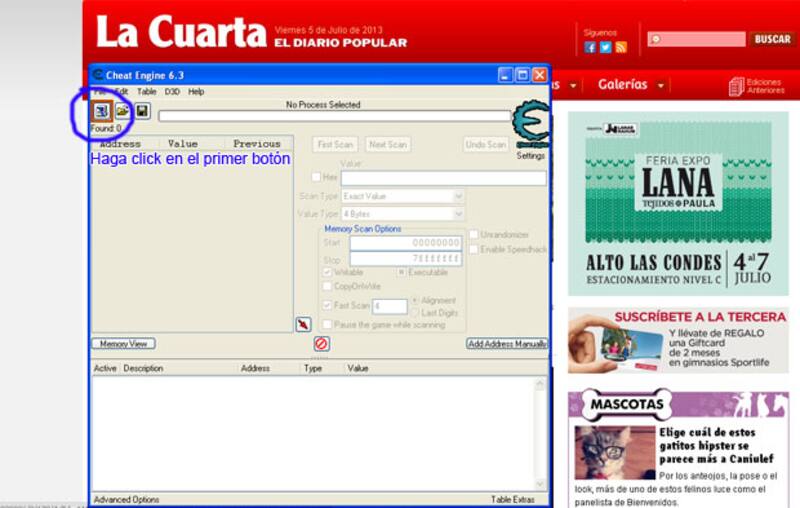
Task: Enable the Speedhack checkbox
Action: [474, 248]
